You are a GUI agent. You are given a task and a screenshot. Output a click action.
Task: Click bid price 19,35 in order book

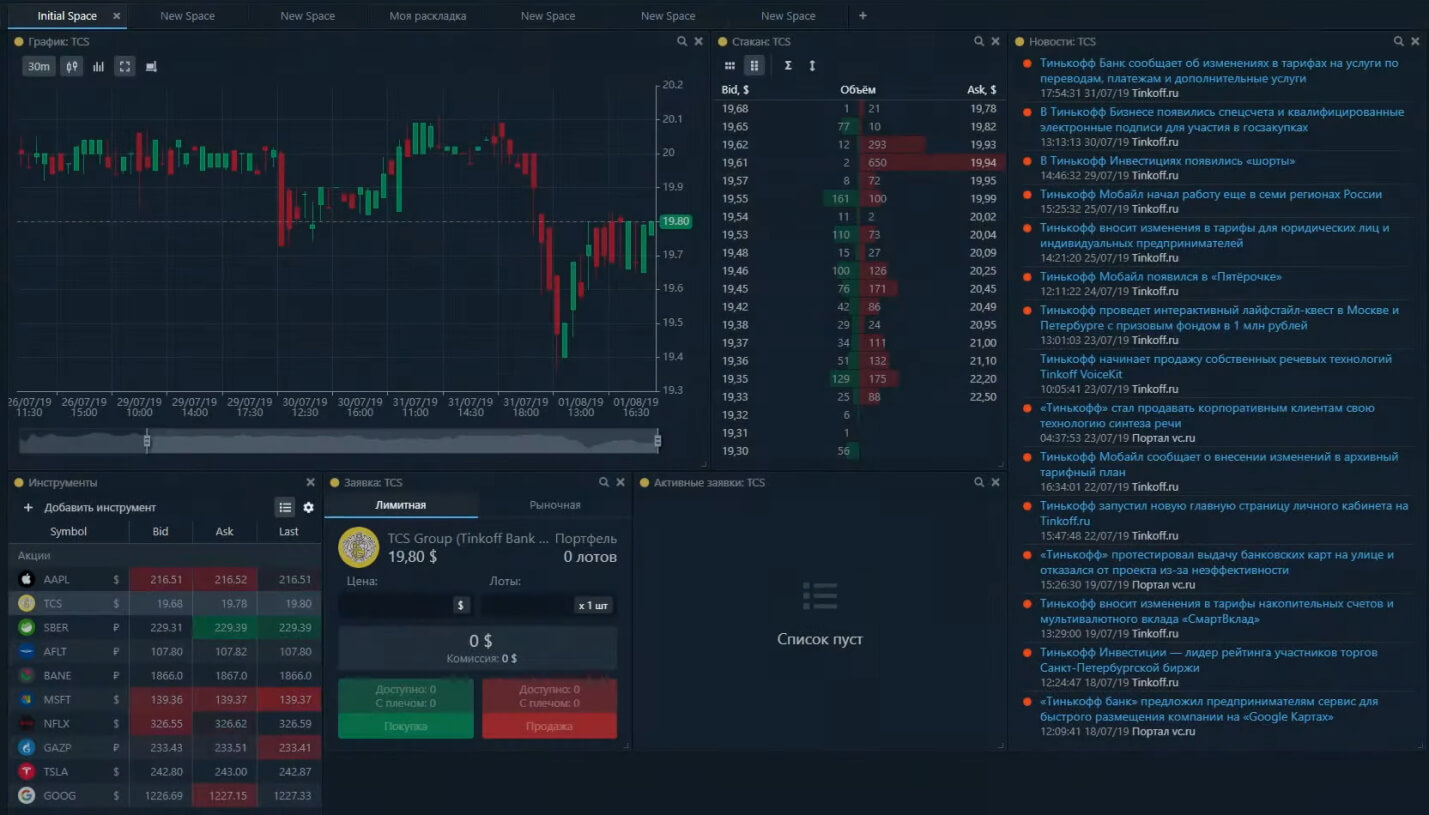(735, 378)
